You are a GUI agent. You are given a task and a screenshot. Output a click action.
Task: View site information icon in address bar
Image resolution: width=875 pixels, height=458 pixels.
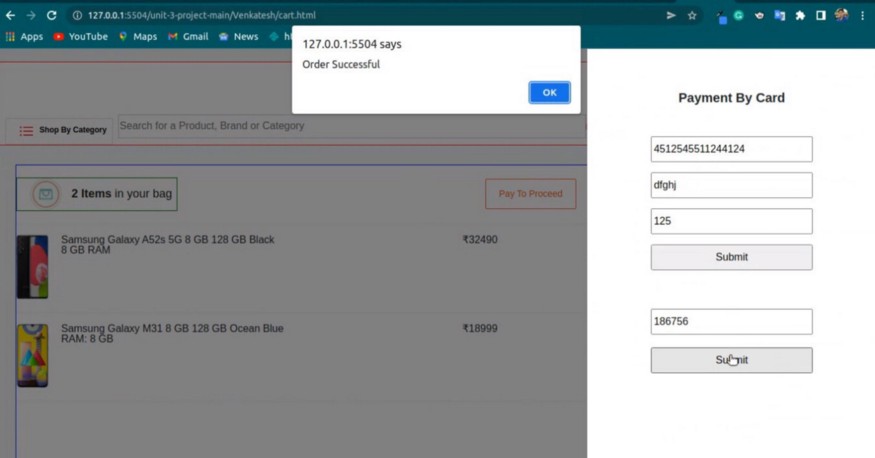click(78, 16)
